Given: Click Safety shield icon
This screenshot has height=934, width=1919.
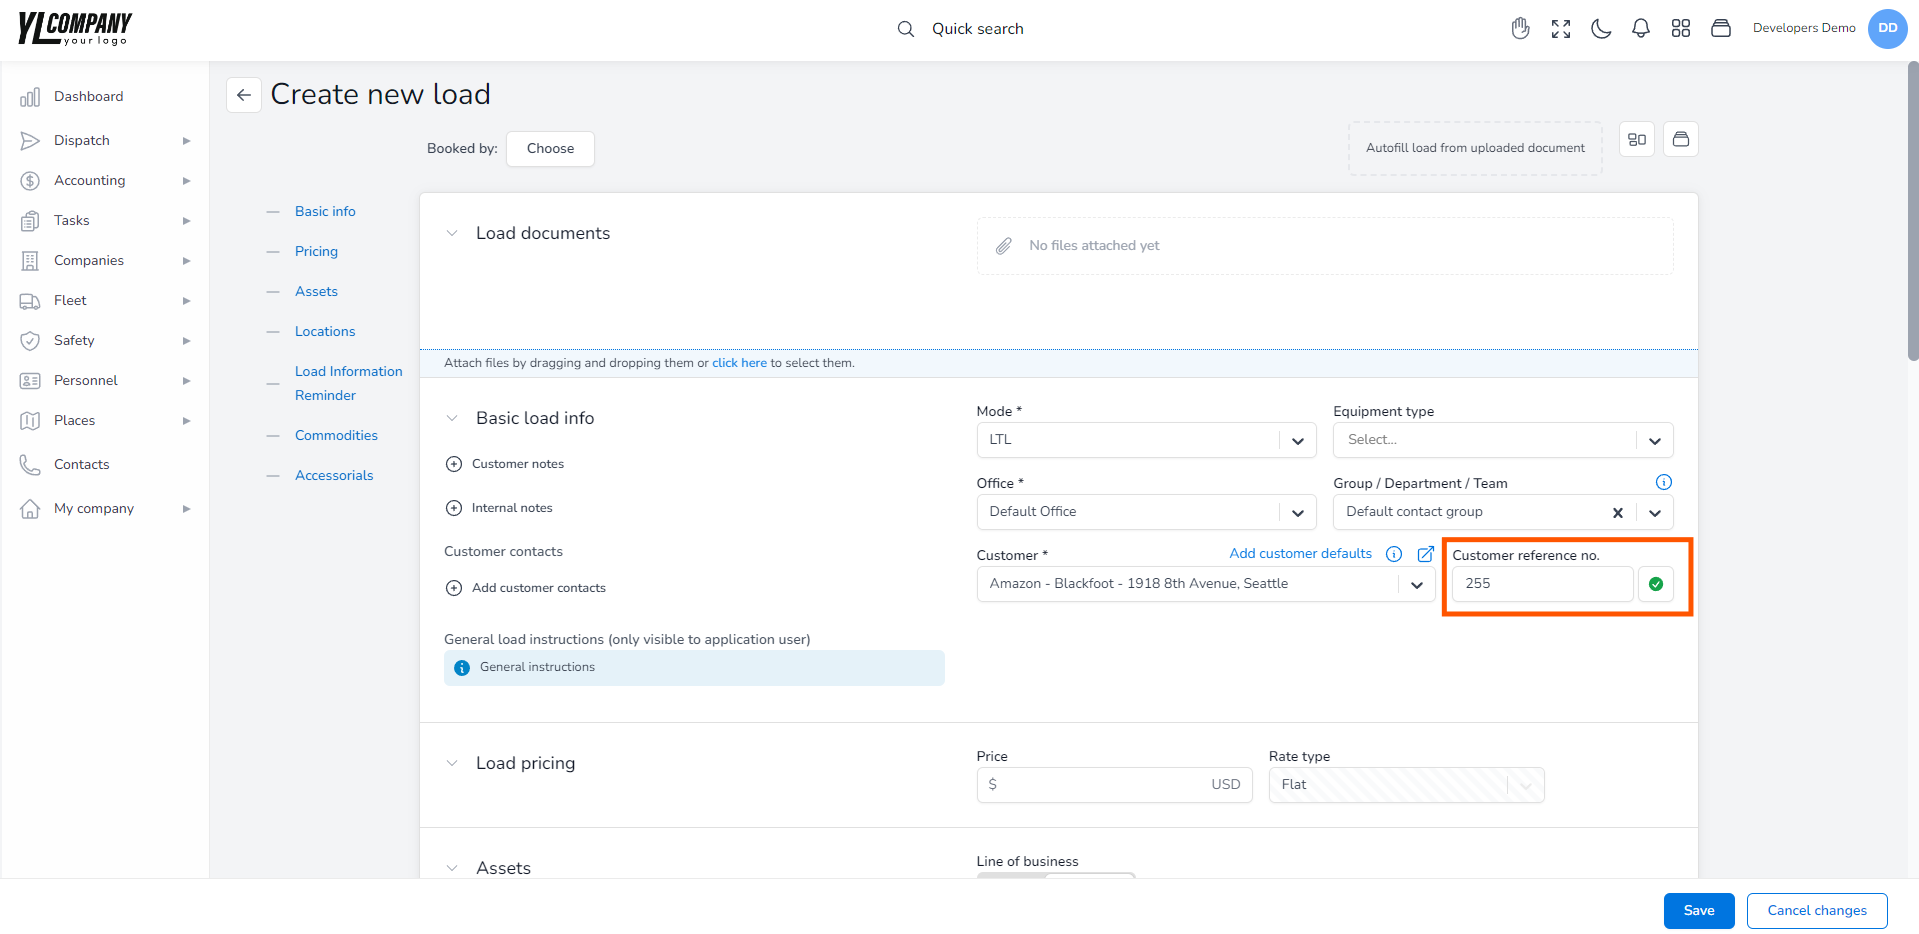Looking at the screenshot, I should pyautogui.click(x=30, y=341).
